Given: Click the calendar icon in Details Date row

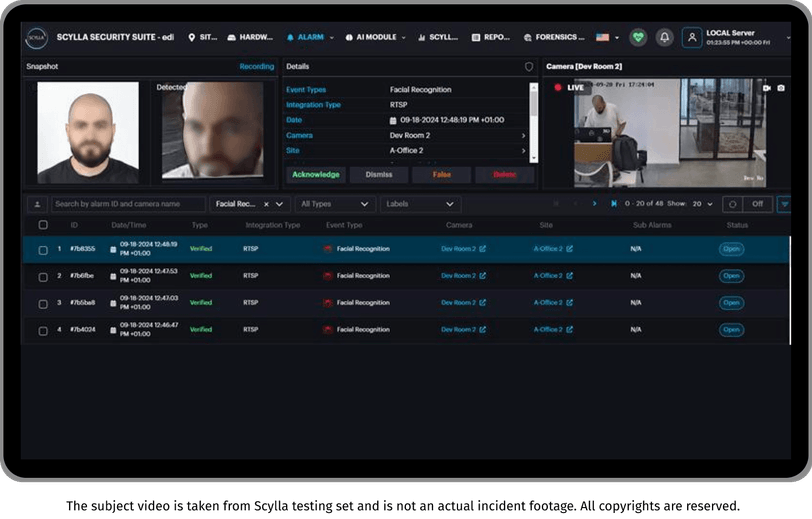Looking at the screenshot, I should [x=393, y=120].
